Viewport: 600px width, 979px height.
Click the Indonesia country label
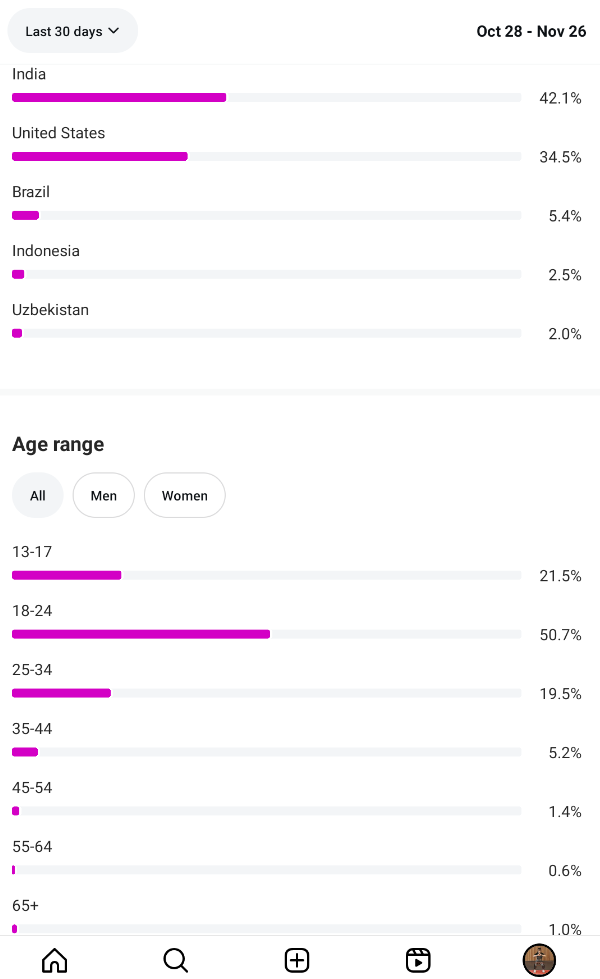46,251
